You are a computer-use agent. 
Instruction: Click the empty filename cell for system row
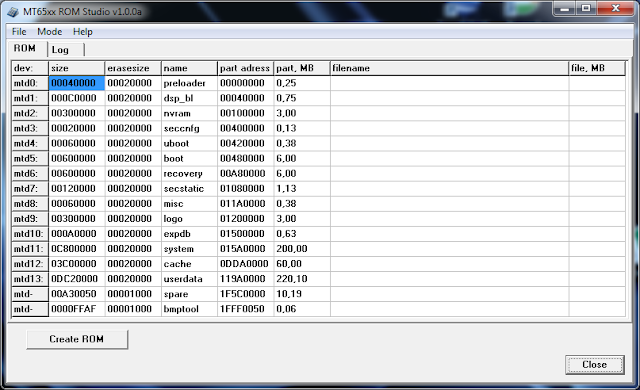click(449, 249)
